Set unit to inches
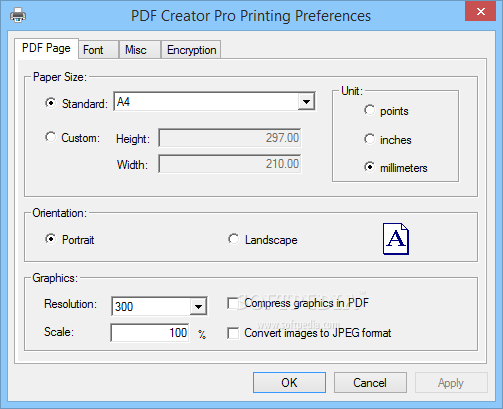 point(369,139)
